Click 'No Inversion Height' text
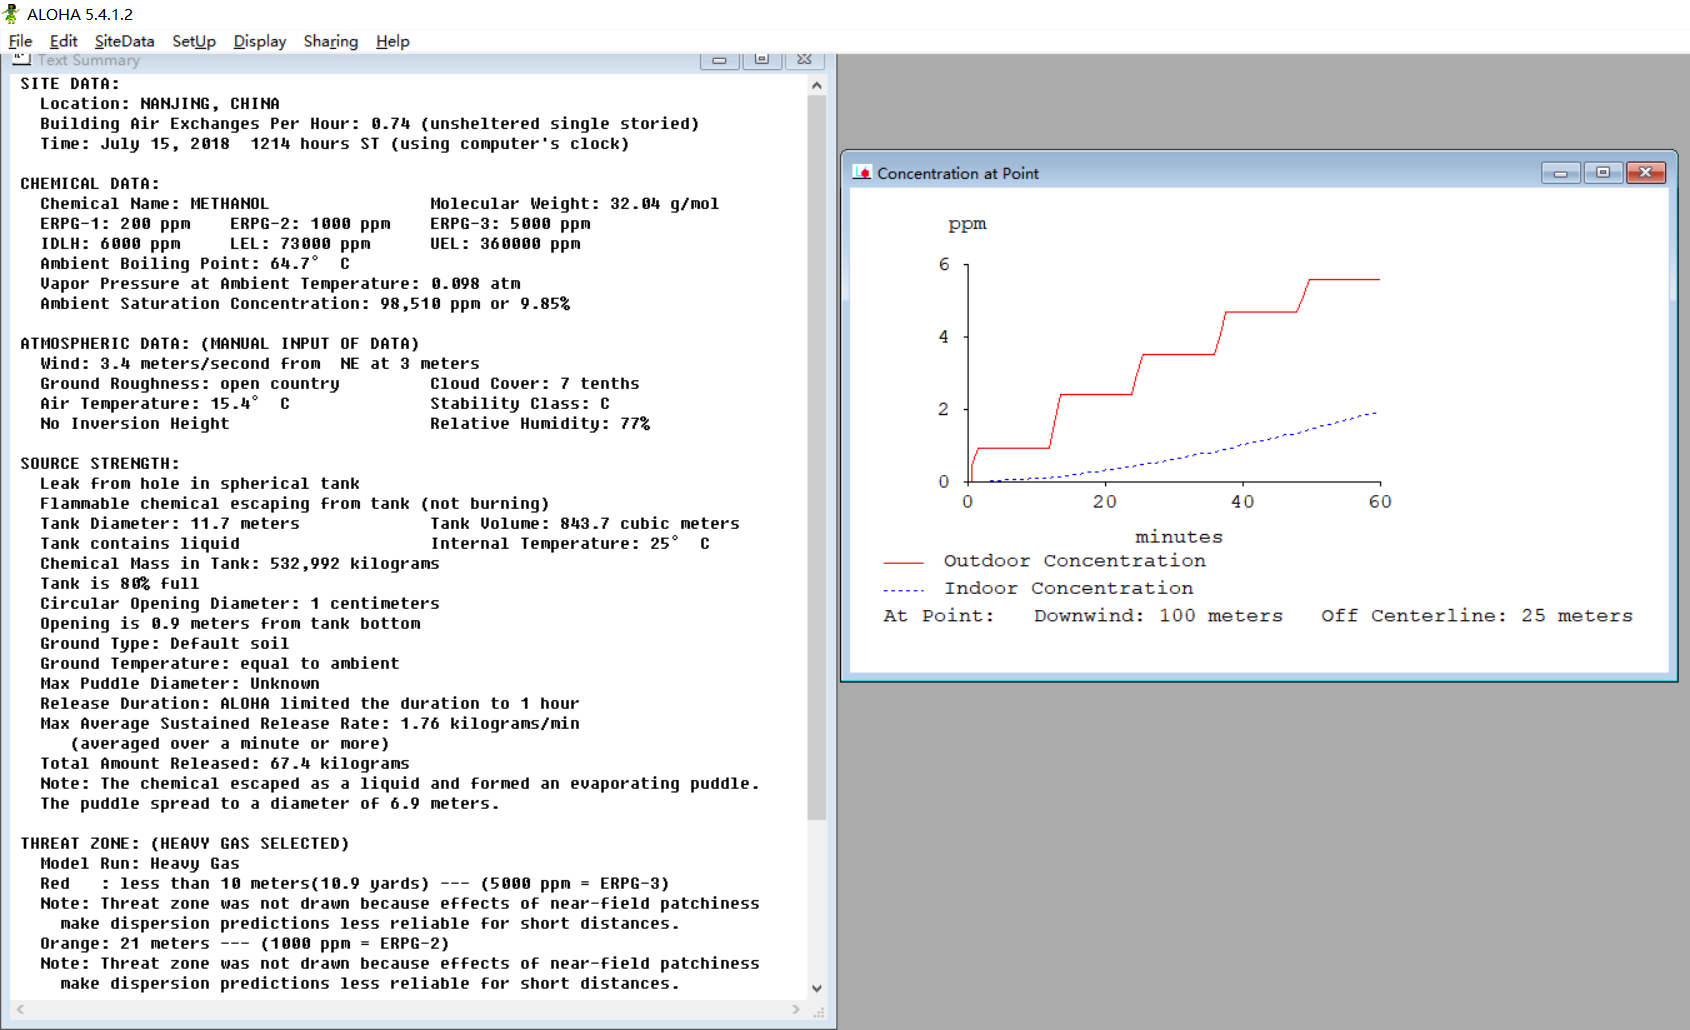The image size is (1690, 1030). 135,424
